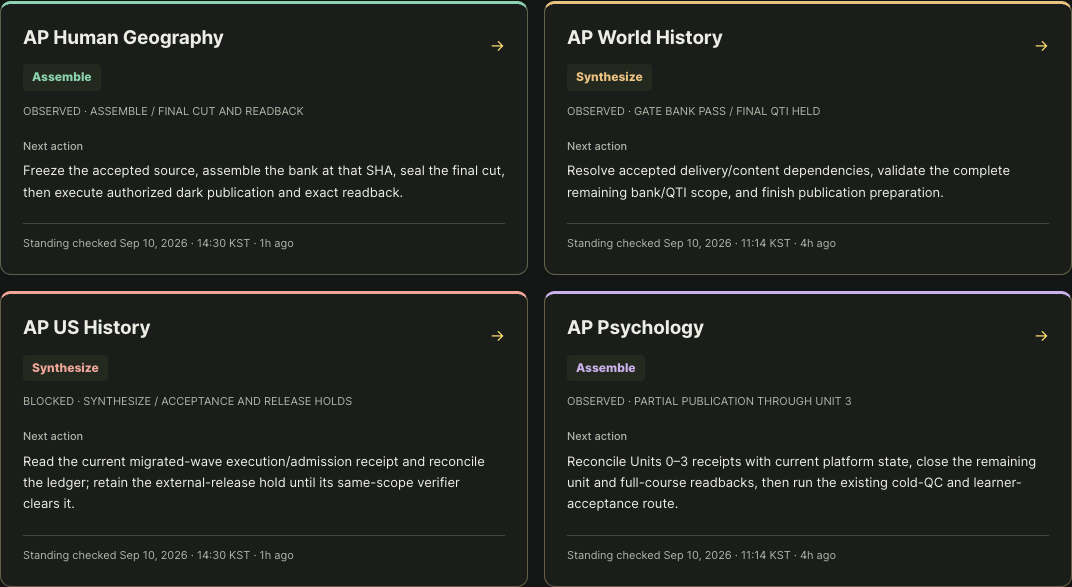Open AP World History card arrow
The width and height of the screenshot is (1072, 587).
(x=1041, y=46)
